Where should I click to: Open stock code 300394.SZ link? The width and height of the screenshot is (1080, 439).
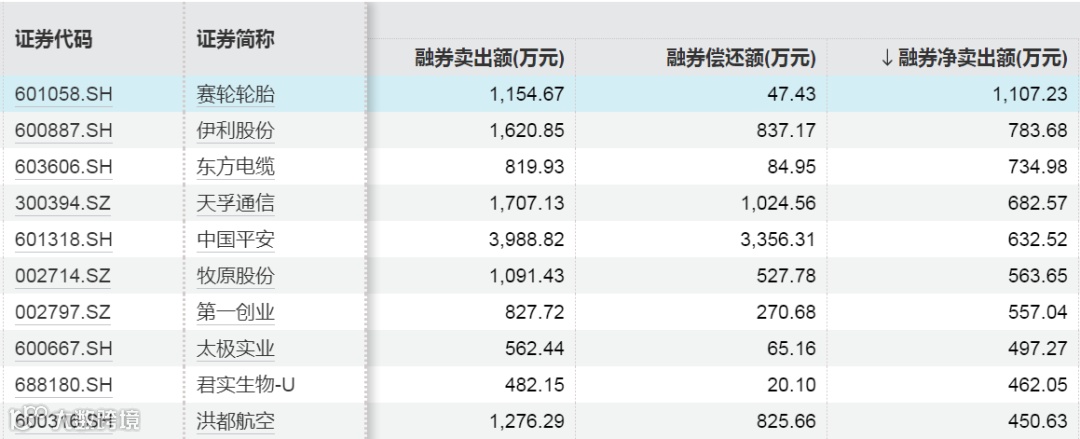tap(63, 203)
